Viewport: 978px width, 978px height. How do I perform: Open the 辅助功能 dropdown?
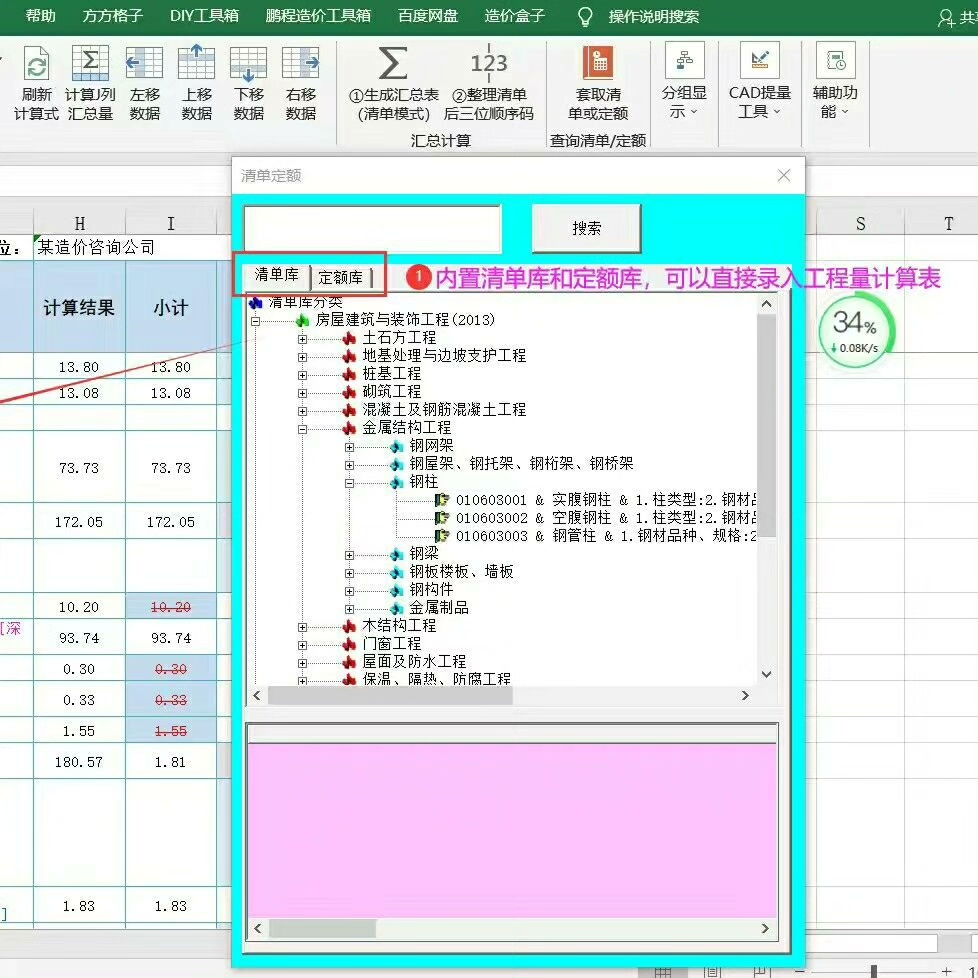[835, 82]
